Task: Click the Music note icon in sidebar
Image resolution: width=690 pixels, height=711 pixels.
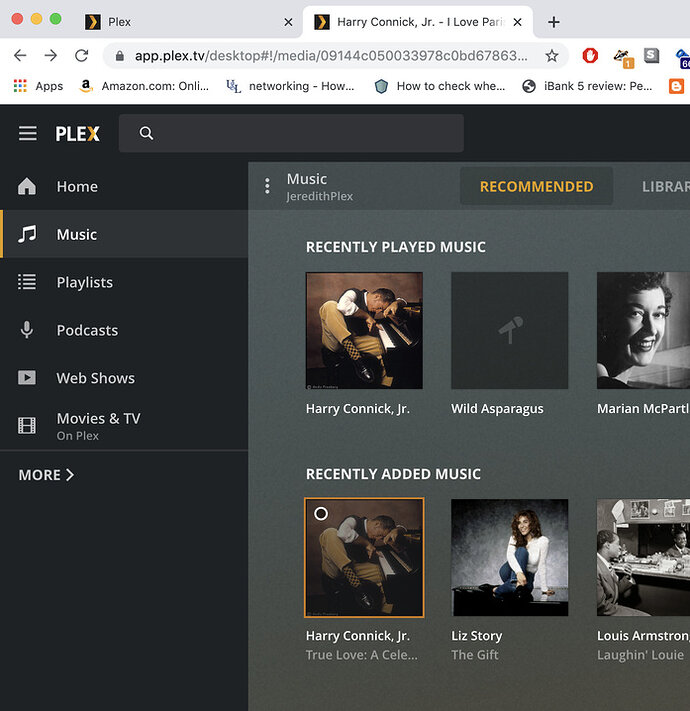Action: point(27,234)
